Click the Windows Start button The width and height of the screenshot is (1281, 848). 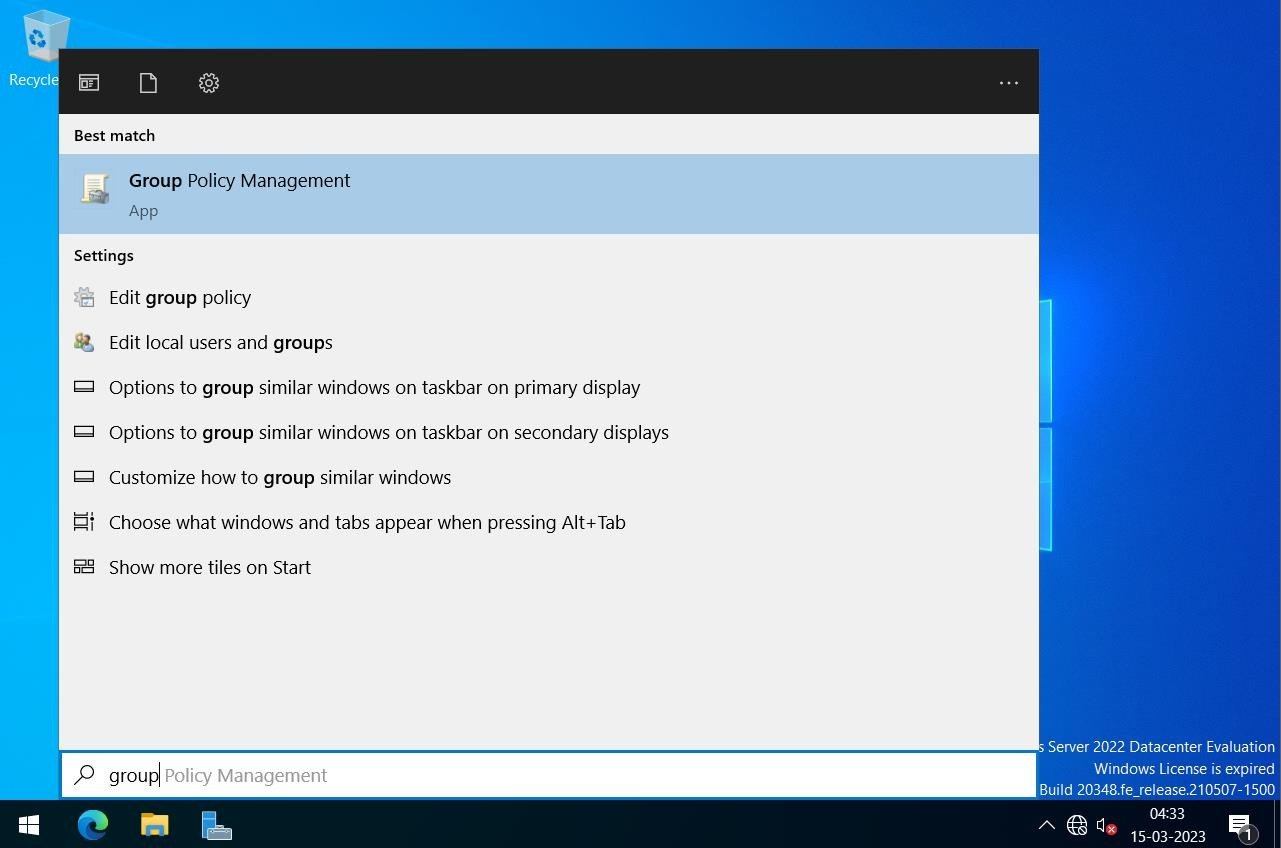click(29, 825)
